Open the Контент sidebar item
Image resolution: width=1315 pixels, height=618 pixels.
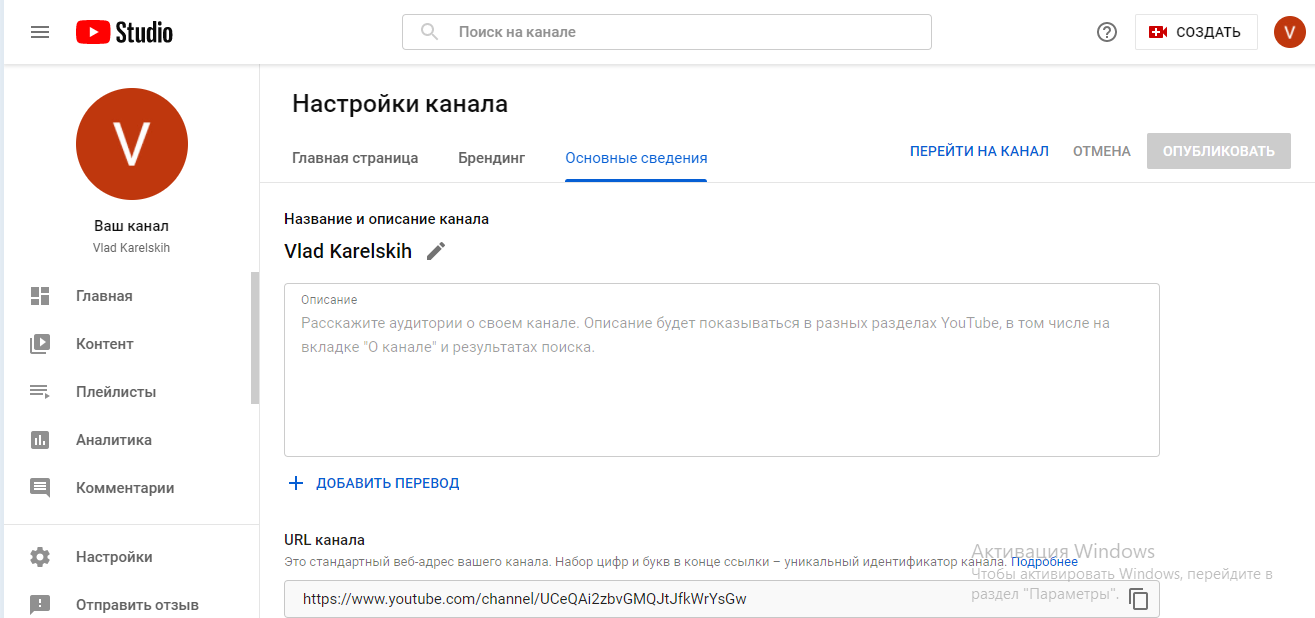104,344
